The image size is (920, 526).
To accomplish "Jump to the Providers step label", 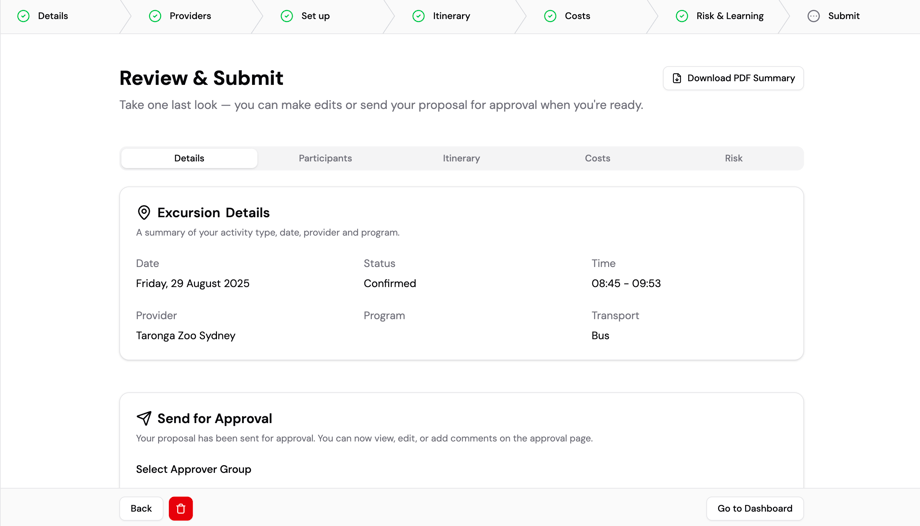I will (190, 16).
